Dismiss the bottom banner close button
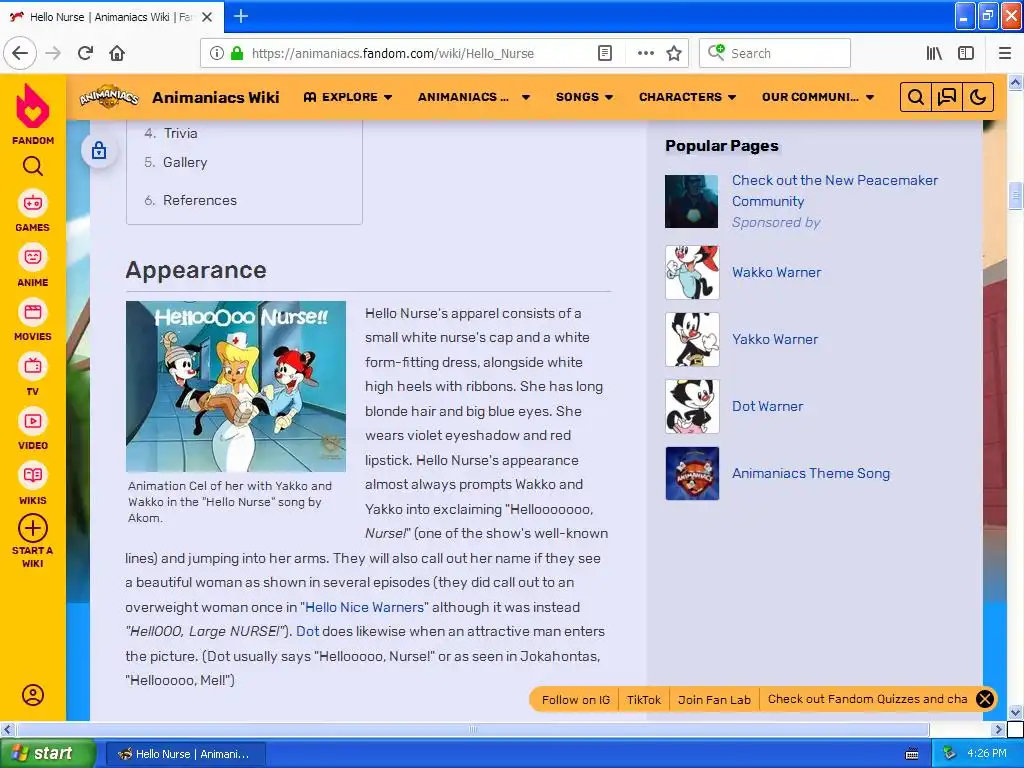This screenshot has width=1024, height=768. point(985,699)
